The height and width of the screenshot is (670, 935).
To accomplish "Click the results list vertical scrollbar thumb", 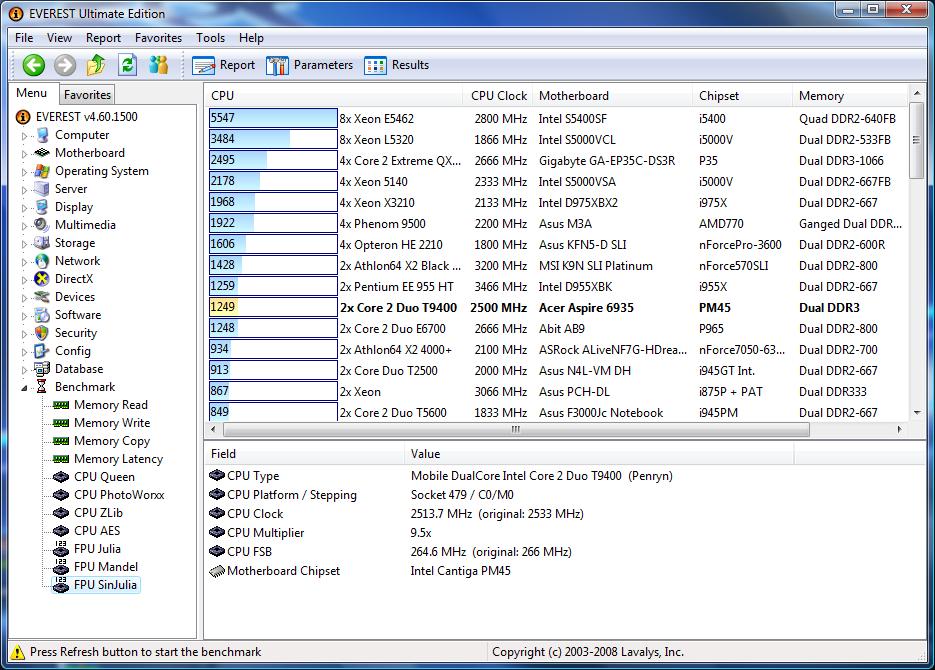I will [x=917, y=141].
